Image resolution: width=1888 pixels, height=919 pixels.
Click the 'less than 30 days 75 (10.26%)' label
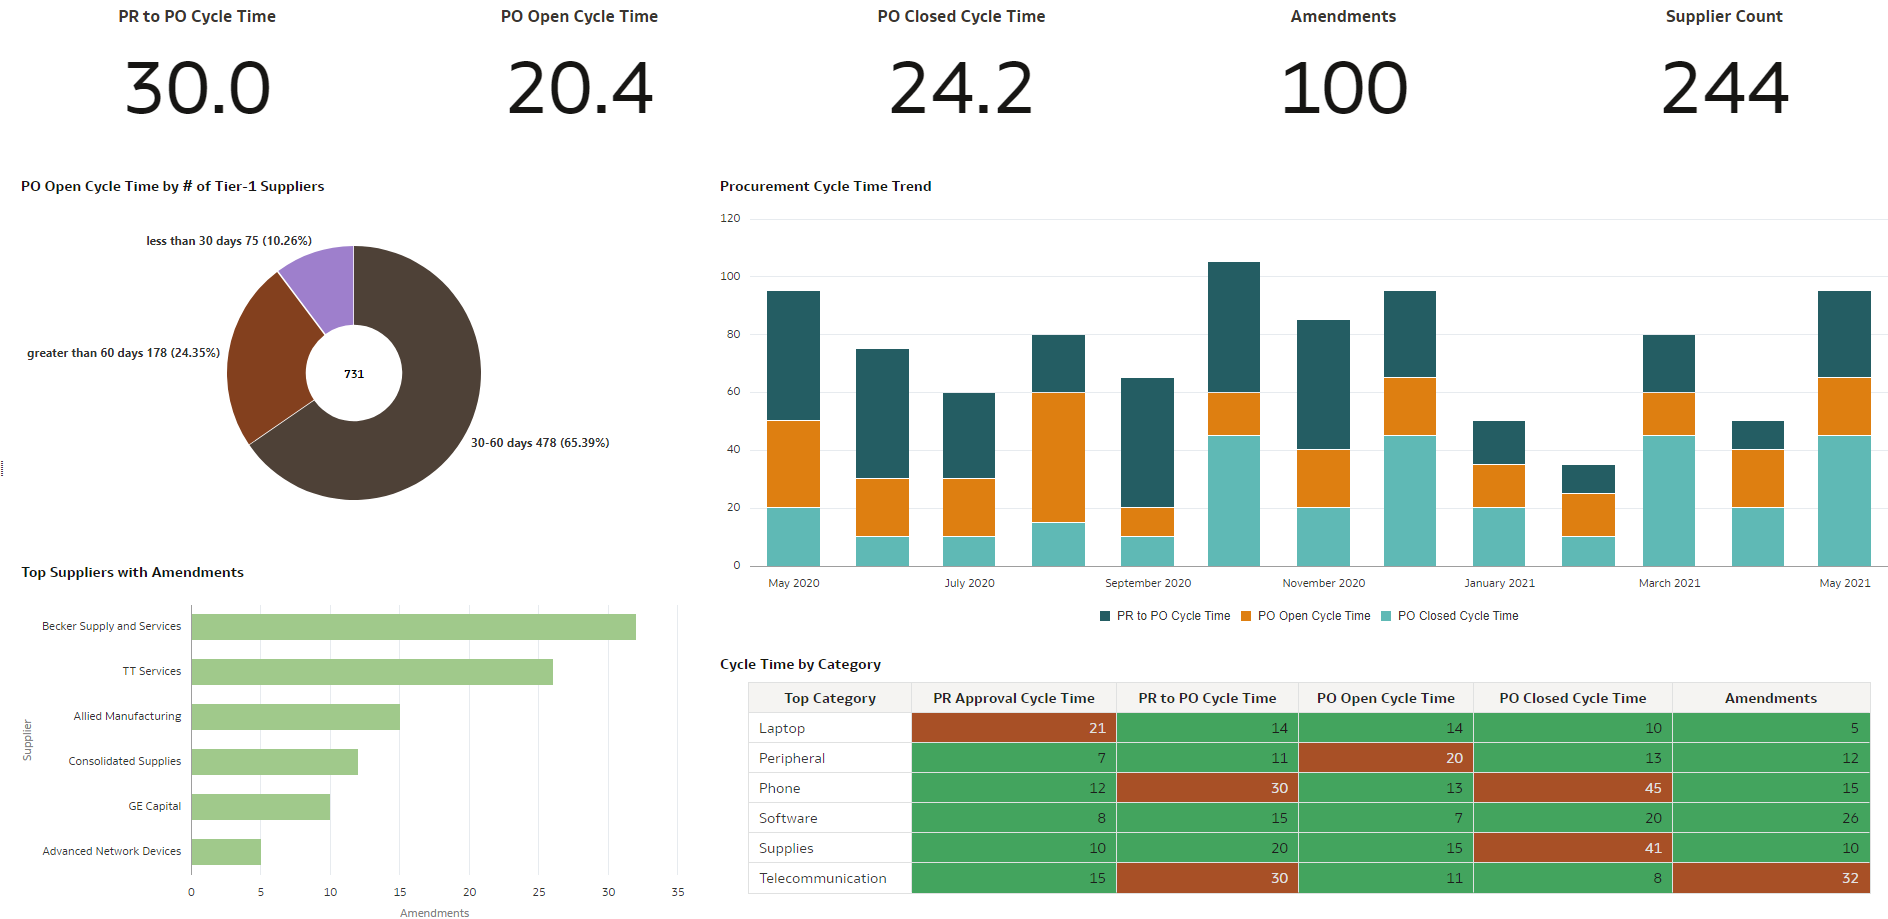pos(229,241)
